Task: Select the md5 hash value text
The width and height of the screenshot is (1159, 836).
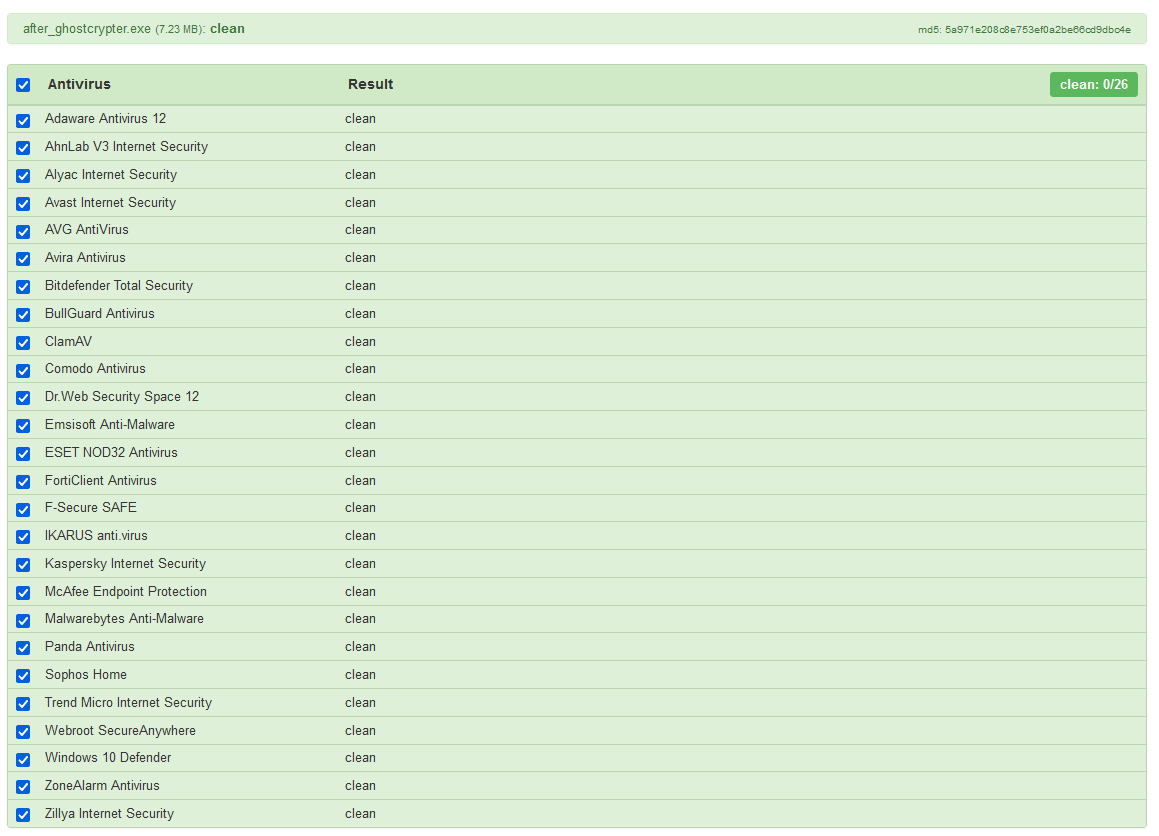Action: [x=1038, y=30]
